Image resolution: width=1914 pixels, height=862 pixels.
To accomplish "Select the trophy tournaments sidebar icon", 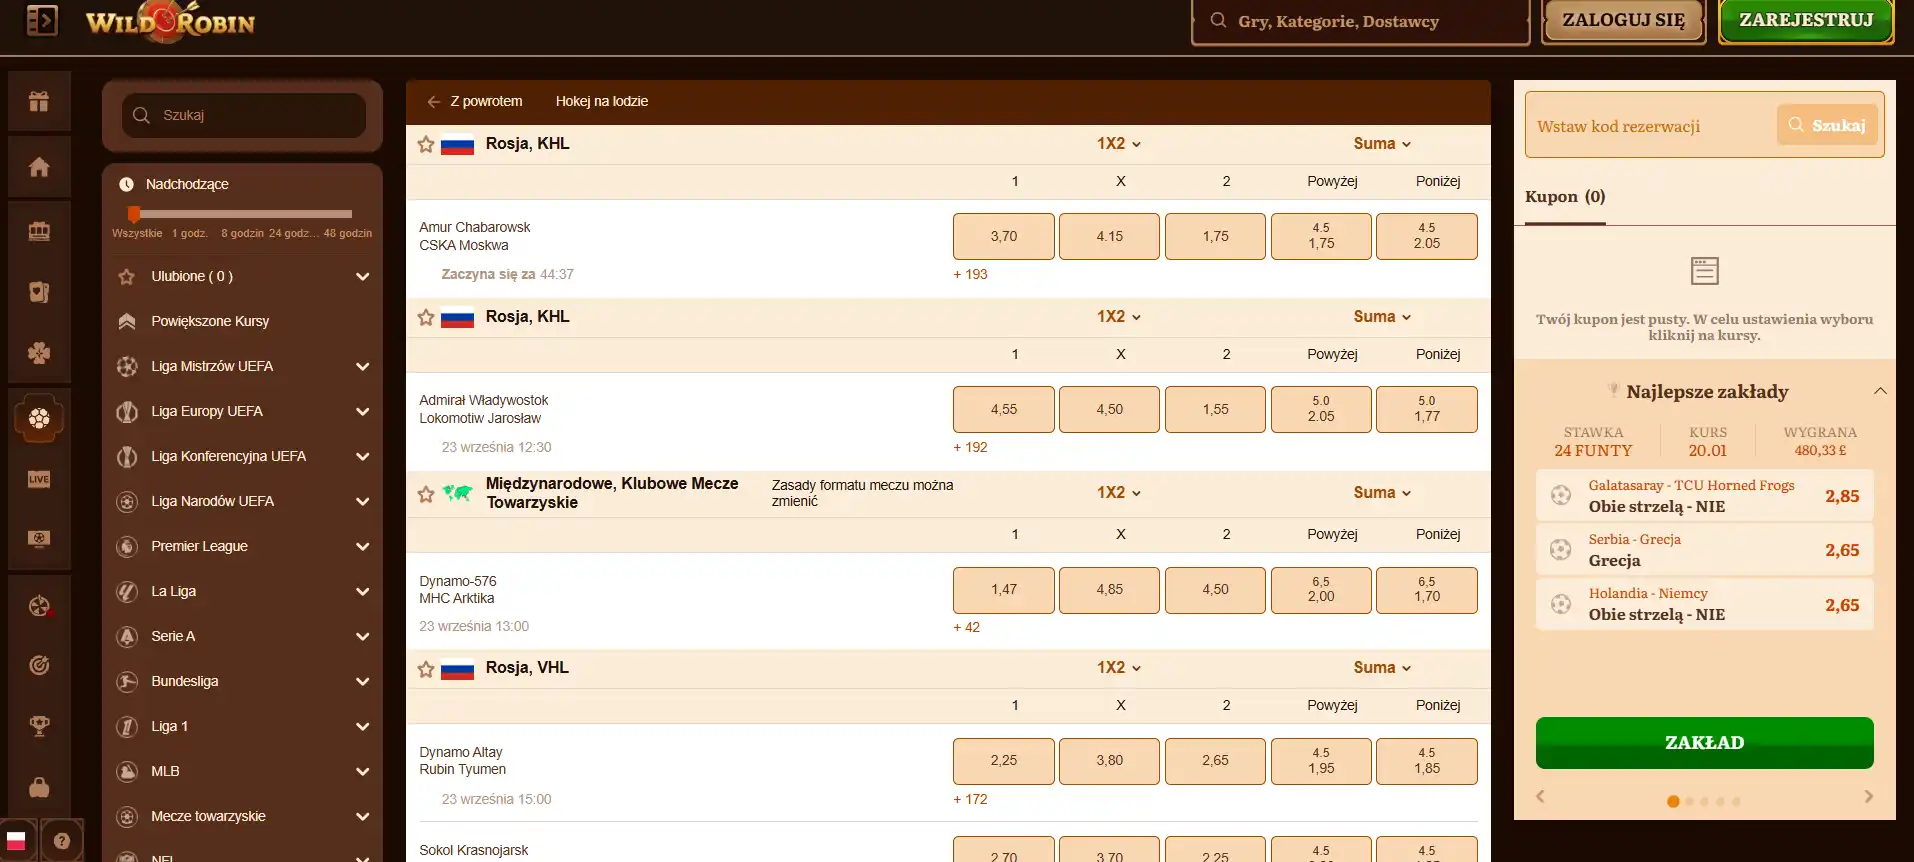I will 39,726.
